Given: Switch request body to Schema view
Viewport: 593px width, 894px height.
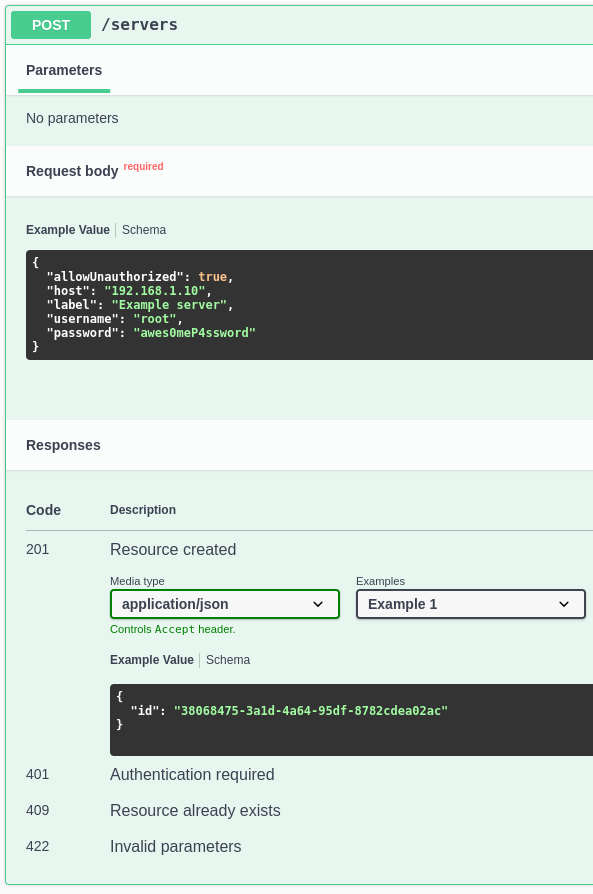Looking at the screenshot, I should (144, 230).
